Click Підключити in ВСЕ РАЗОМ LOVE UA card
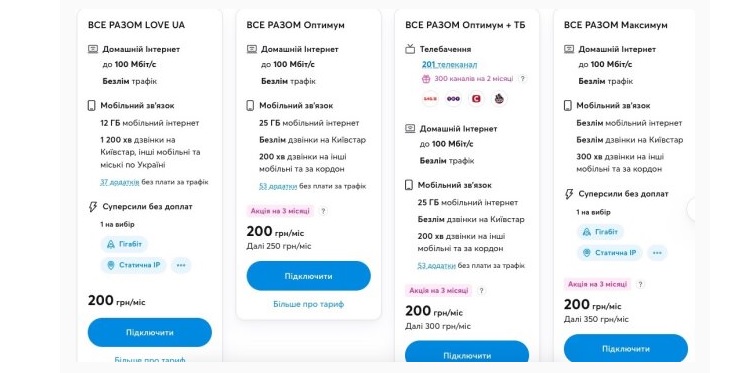Image resolution: width=729 pixels, height=373 pixels. 150,333
